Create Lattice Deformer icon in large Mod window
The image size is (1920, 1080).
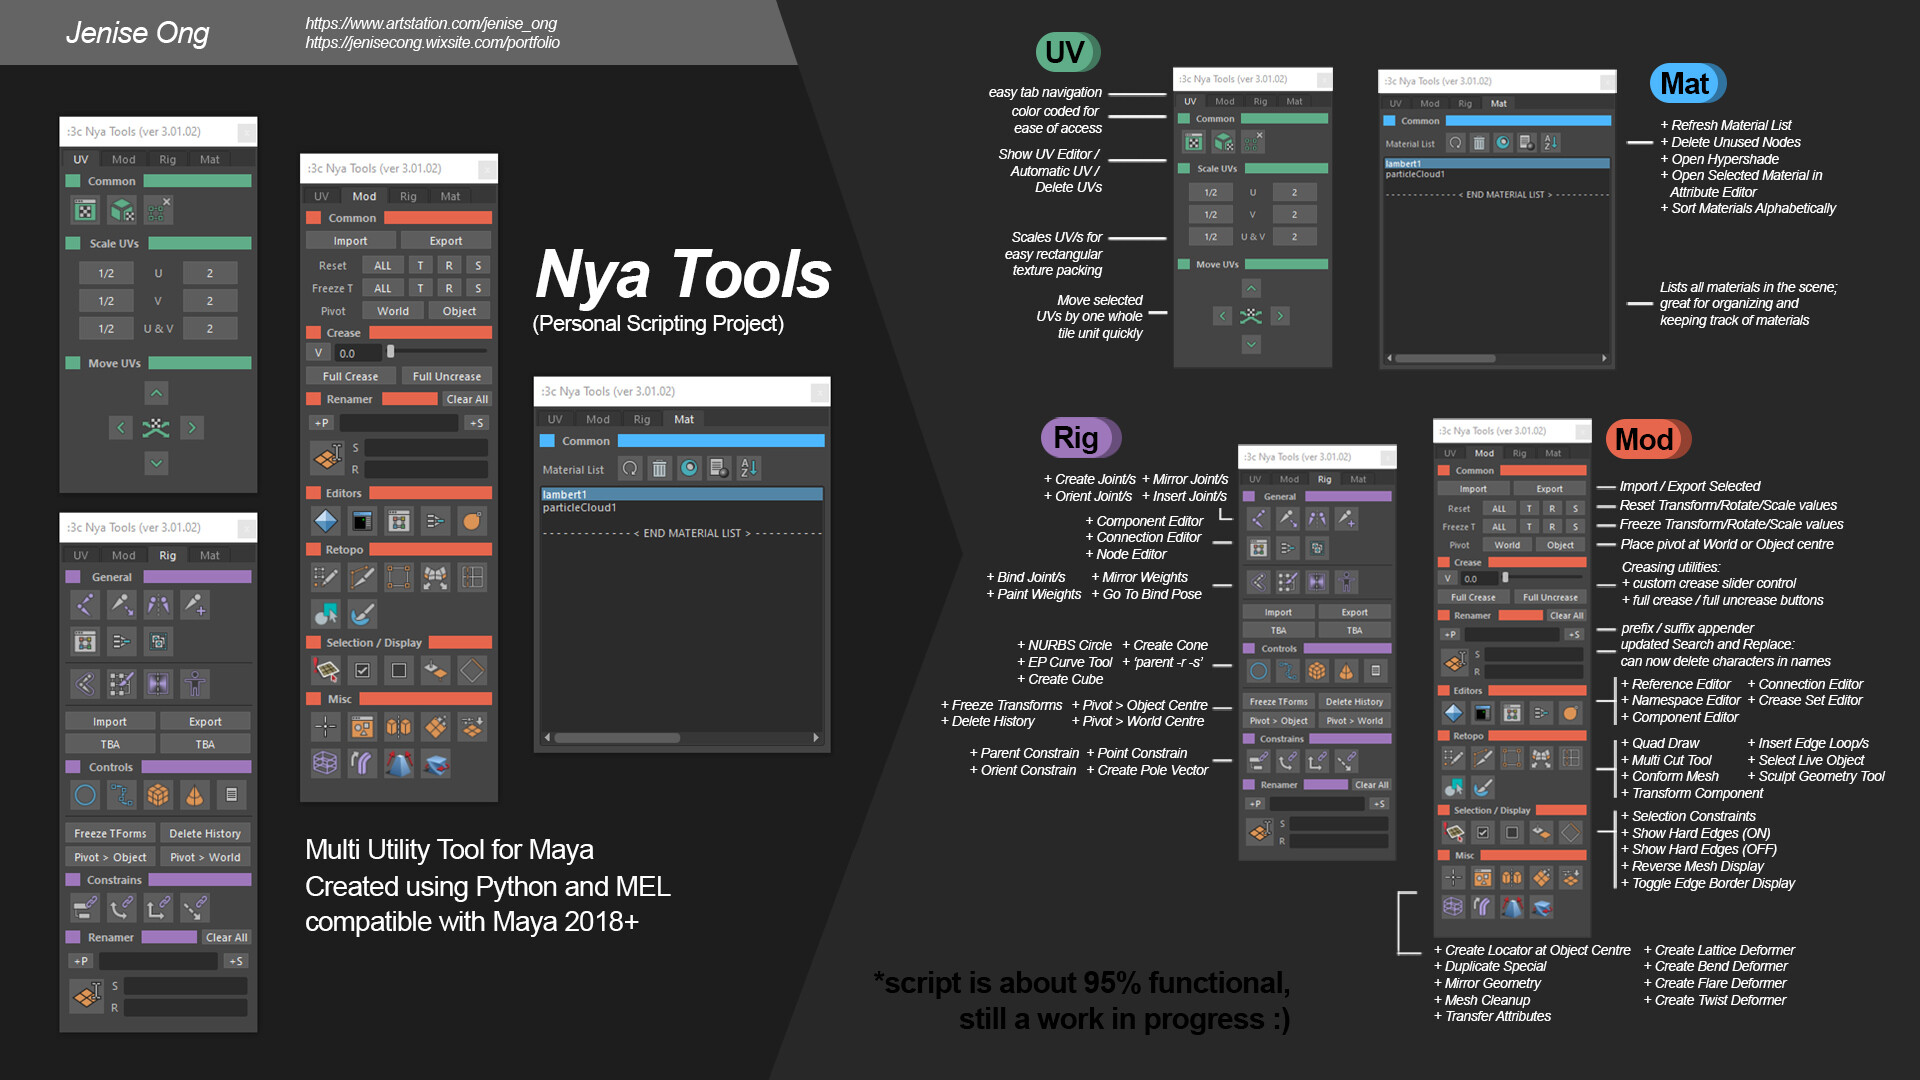[x=326, y=764]
